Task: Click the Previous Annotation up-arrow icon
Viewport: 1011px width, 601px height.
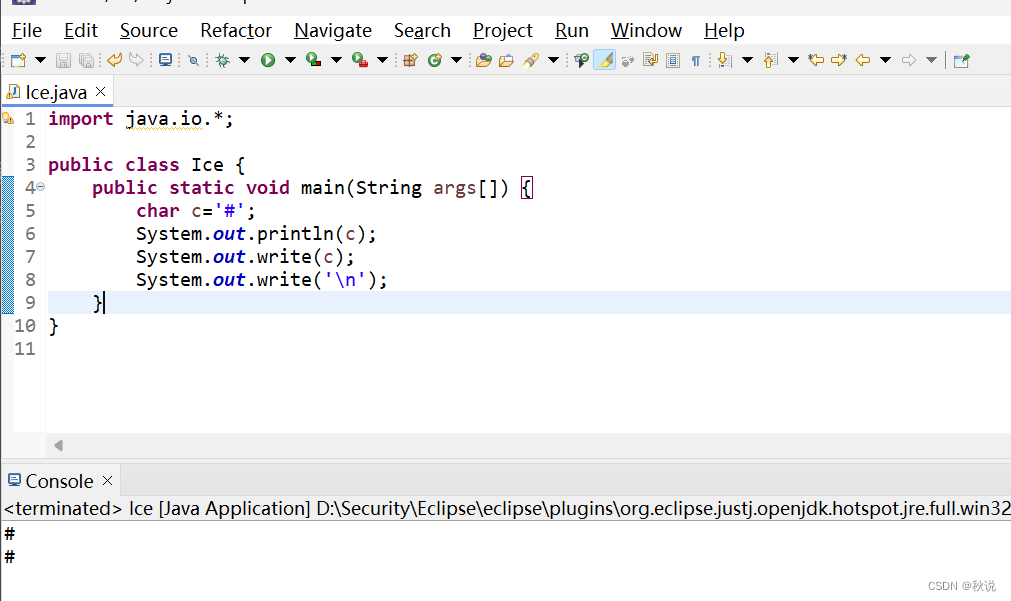Action: point(770,60)
